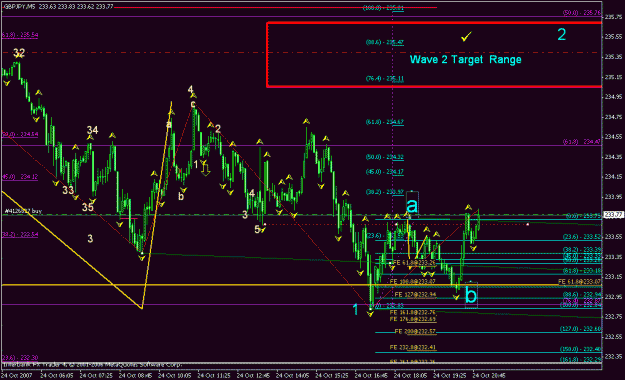This screenshot has height=380, width=625.
Task: Select Fibonacci label (61.8) - 234.67
Action: click(x=385, y=122)
